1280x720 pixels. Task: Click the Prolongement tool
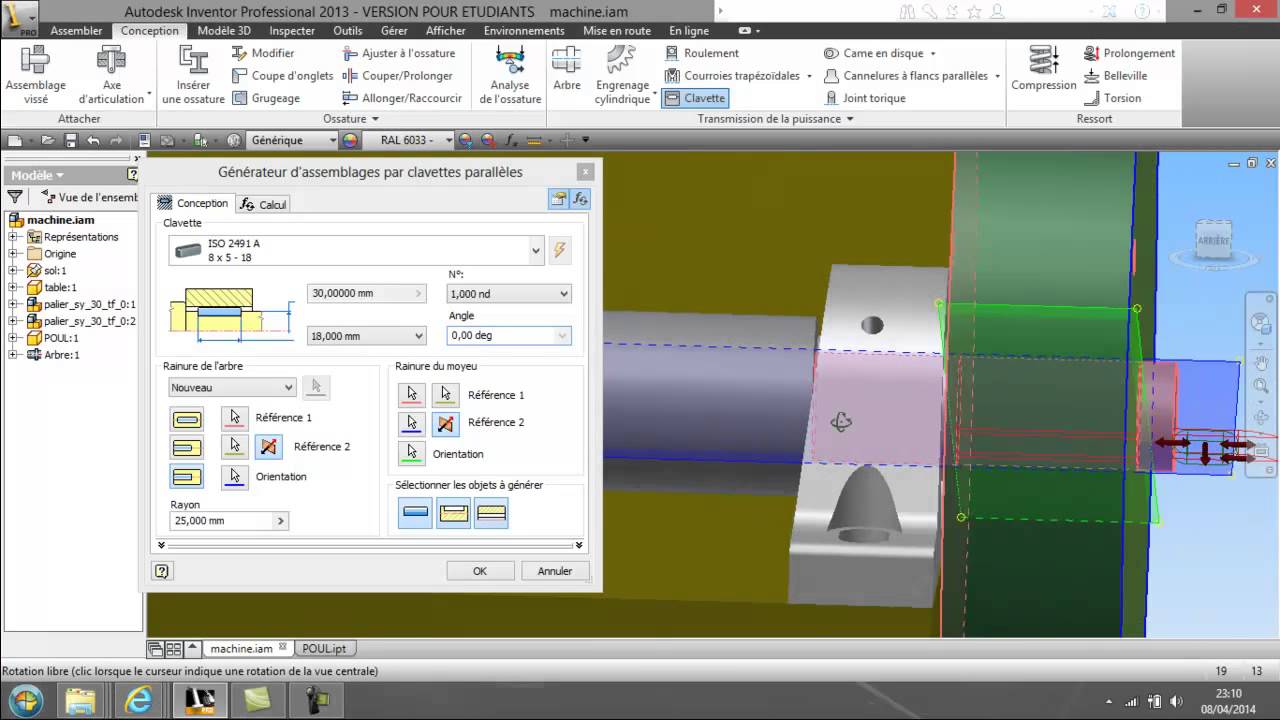pos(1129,53)
